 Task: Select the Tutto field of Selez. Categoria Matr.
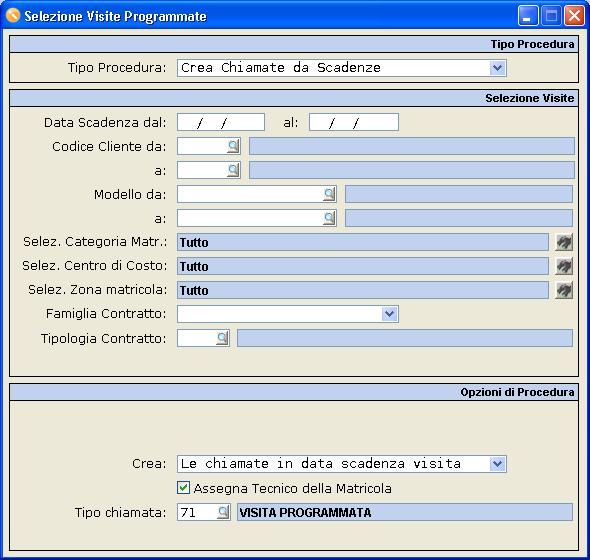click(363, 242)
